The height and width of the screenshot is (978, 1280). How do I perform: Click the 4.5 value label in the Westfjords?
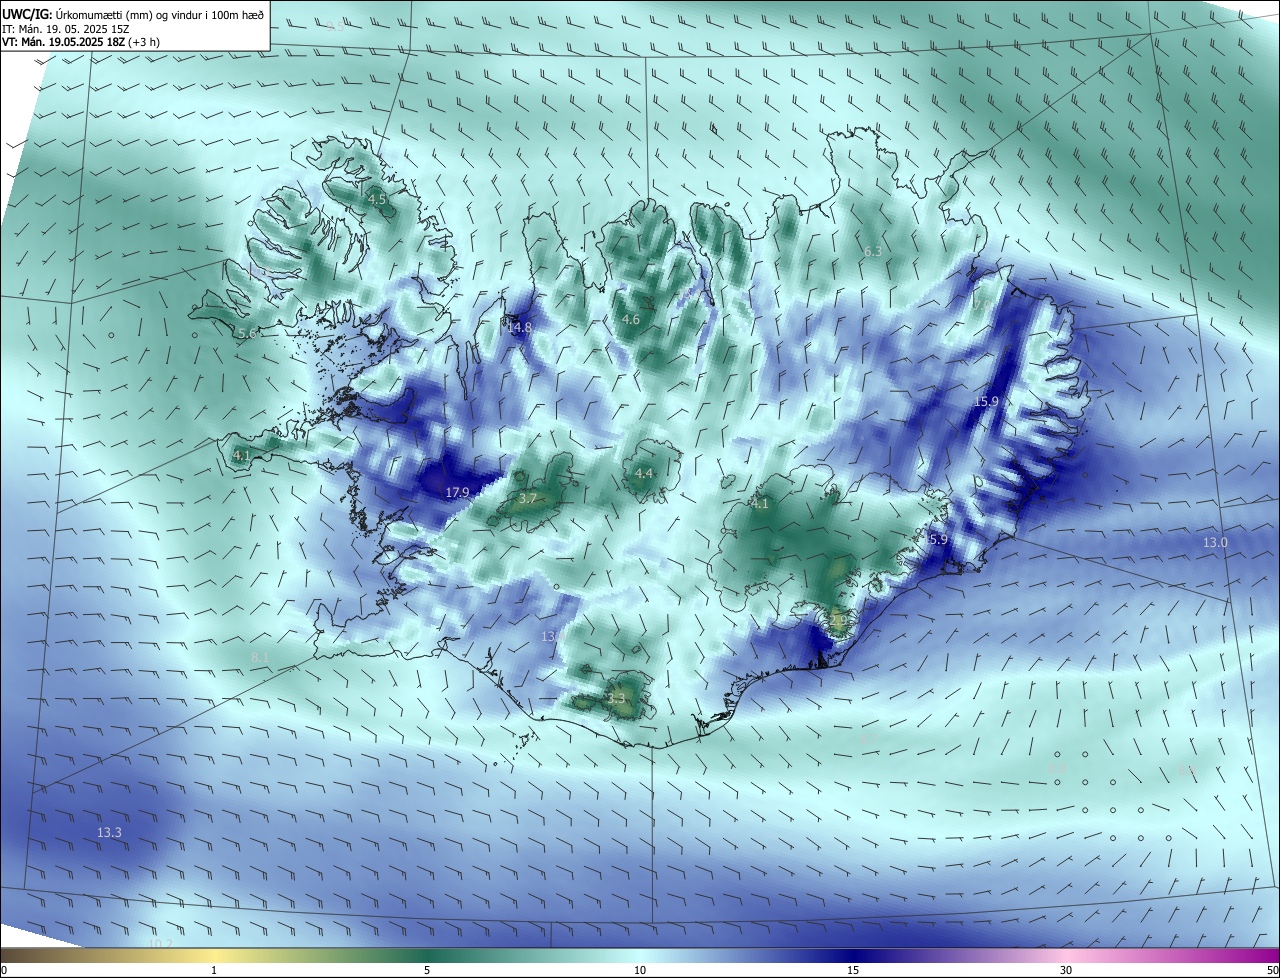(377, 200)
